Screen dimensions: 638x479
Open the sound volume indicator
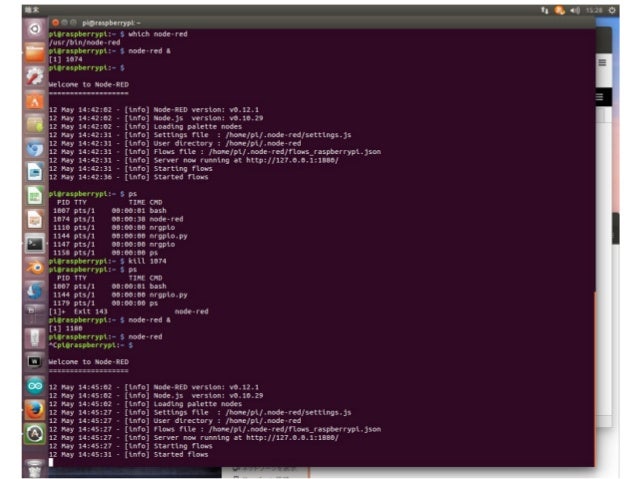pyautogui.click(x=575, y=10)
